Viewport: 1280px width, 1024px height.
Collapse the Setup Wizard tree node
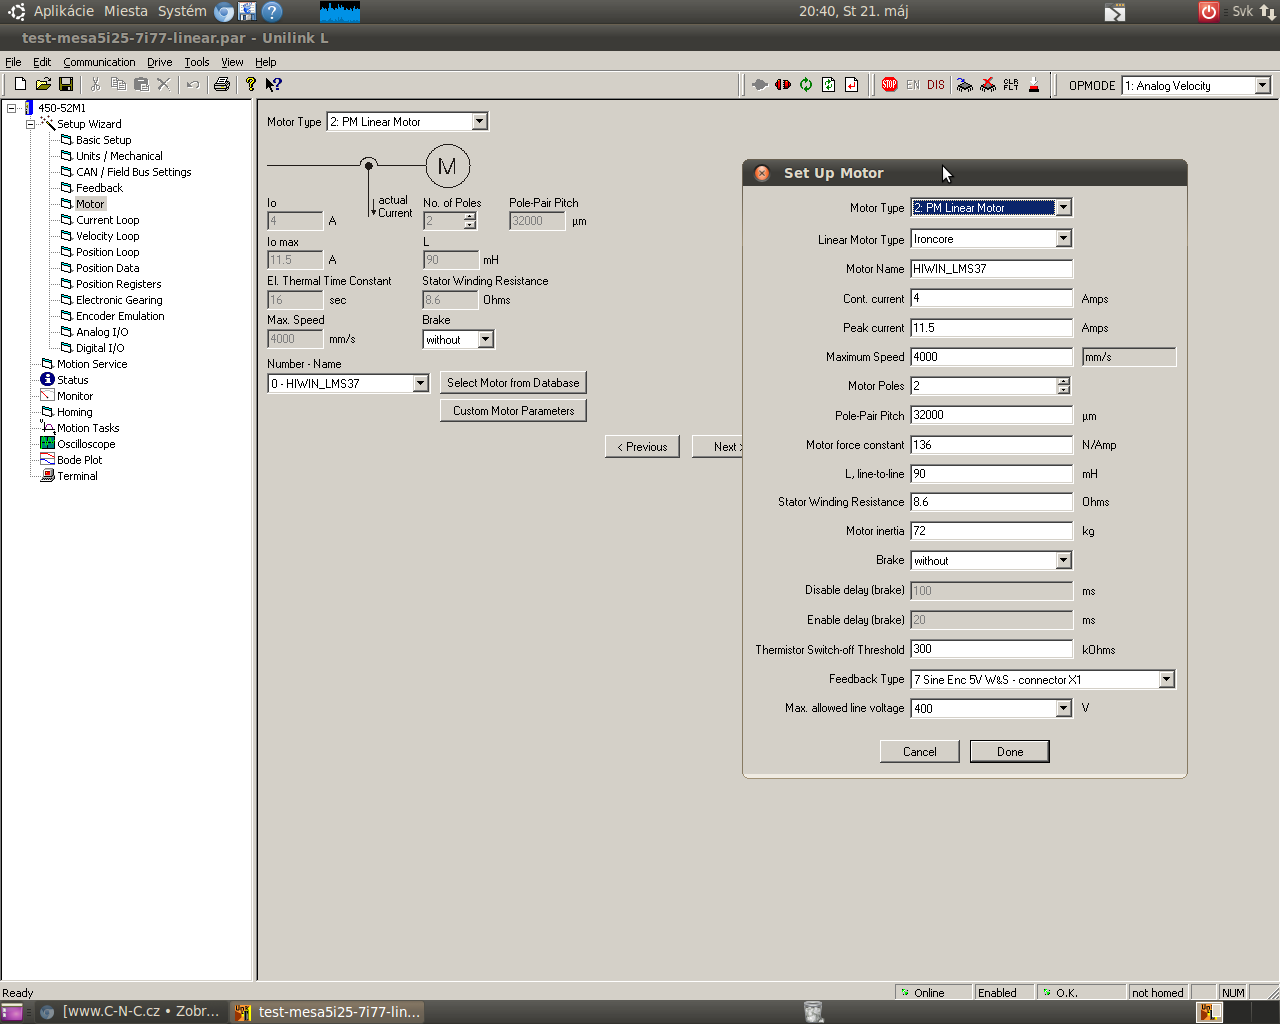tap(30, 124)
